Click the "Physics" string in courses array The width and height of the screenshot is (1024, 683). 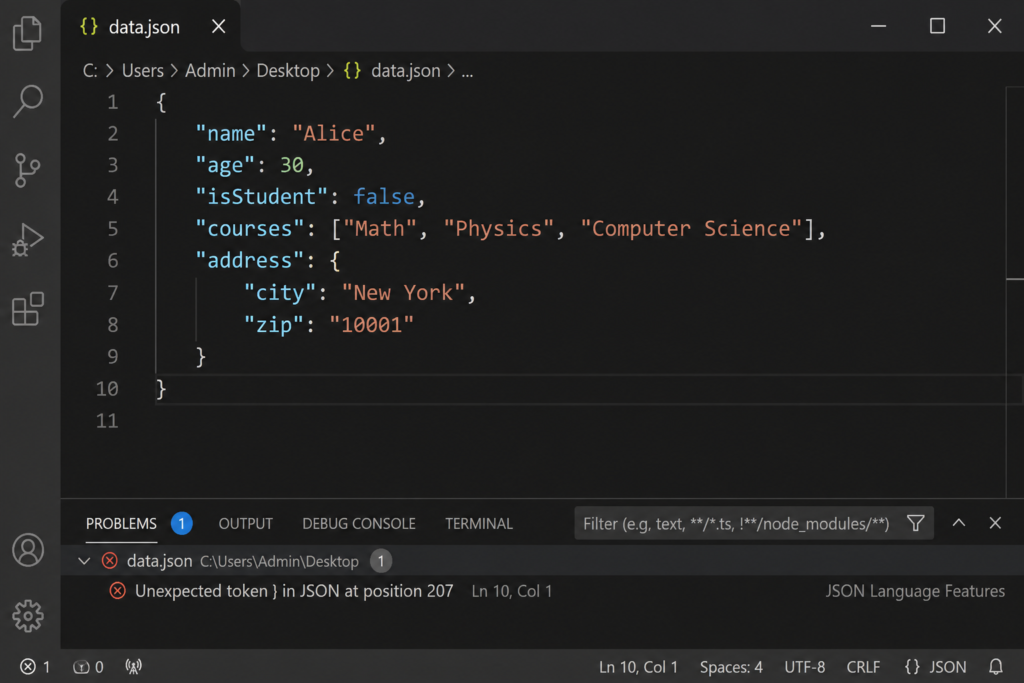499,229
